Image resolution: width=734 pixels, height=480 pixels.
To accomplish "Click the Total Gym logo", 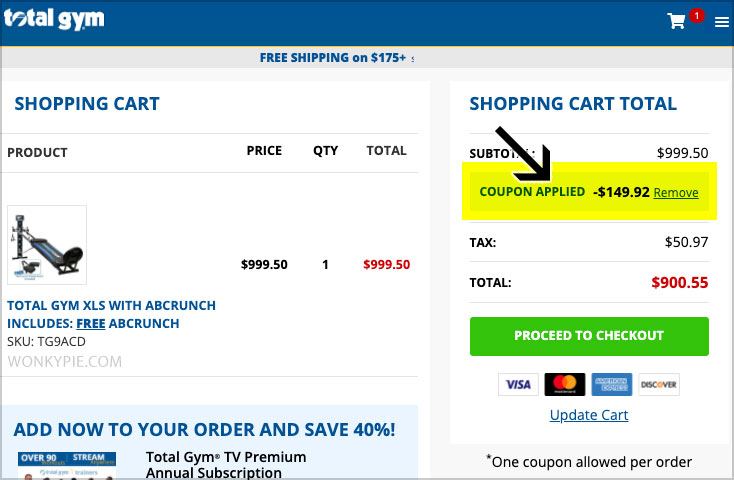I will 54,19.
